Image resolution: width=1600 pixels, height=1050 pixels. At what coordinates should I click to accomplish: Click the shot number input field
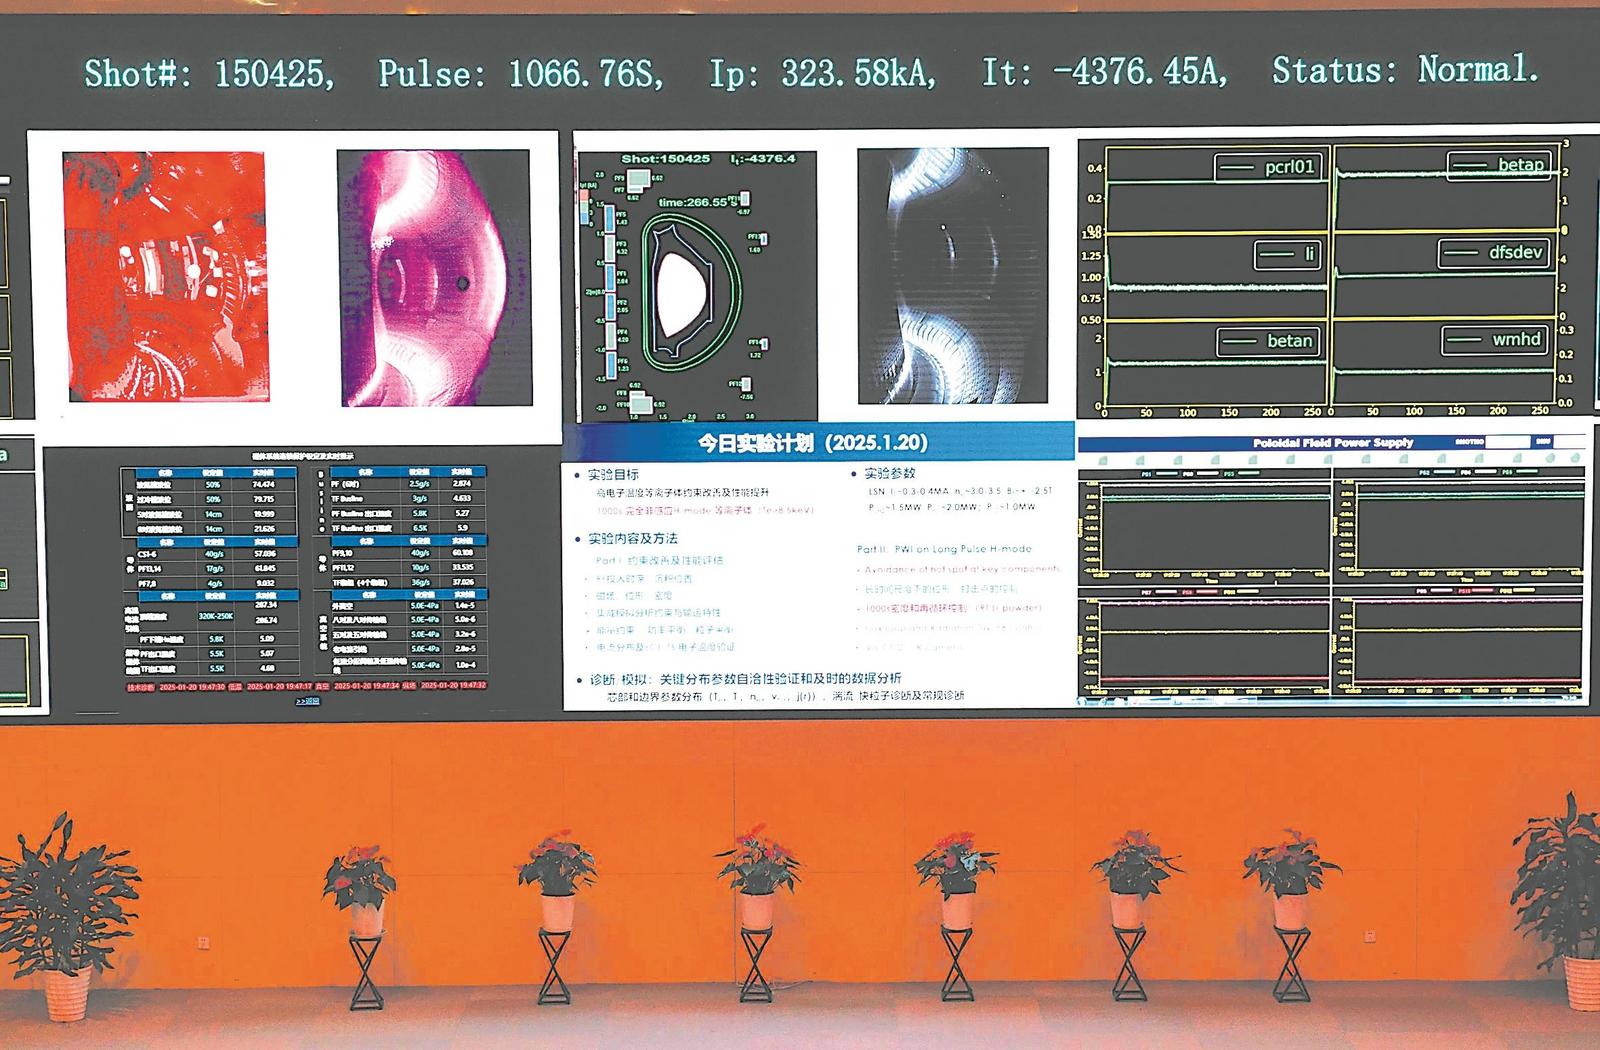click(x=1507, y=442)
